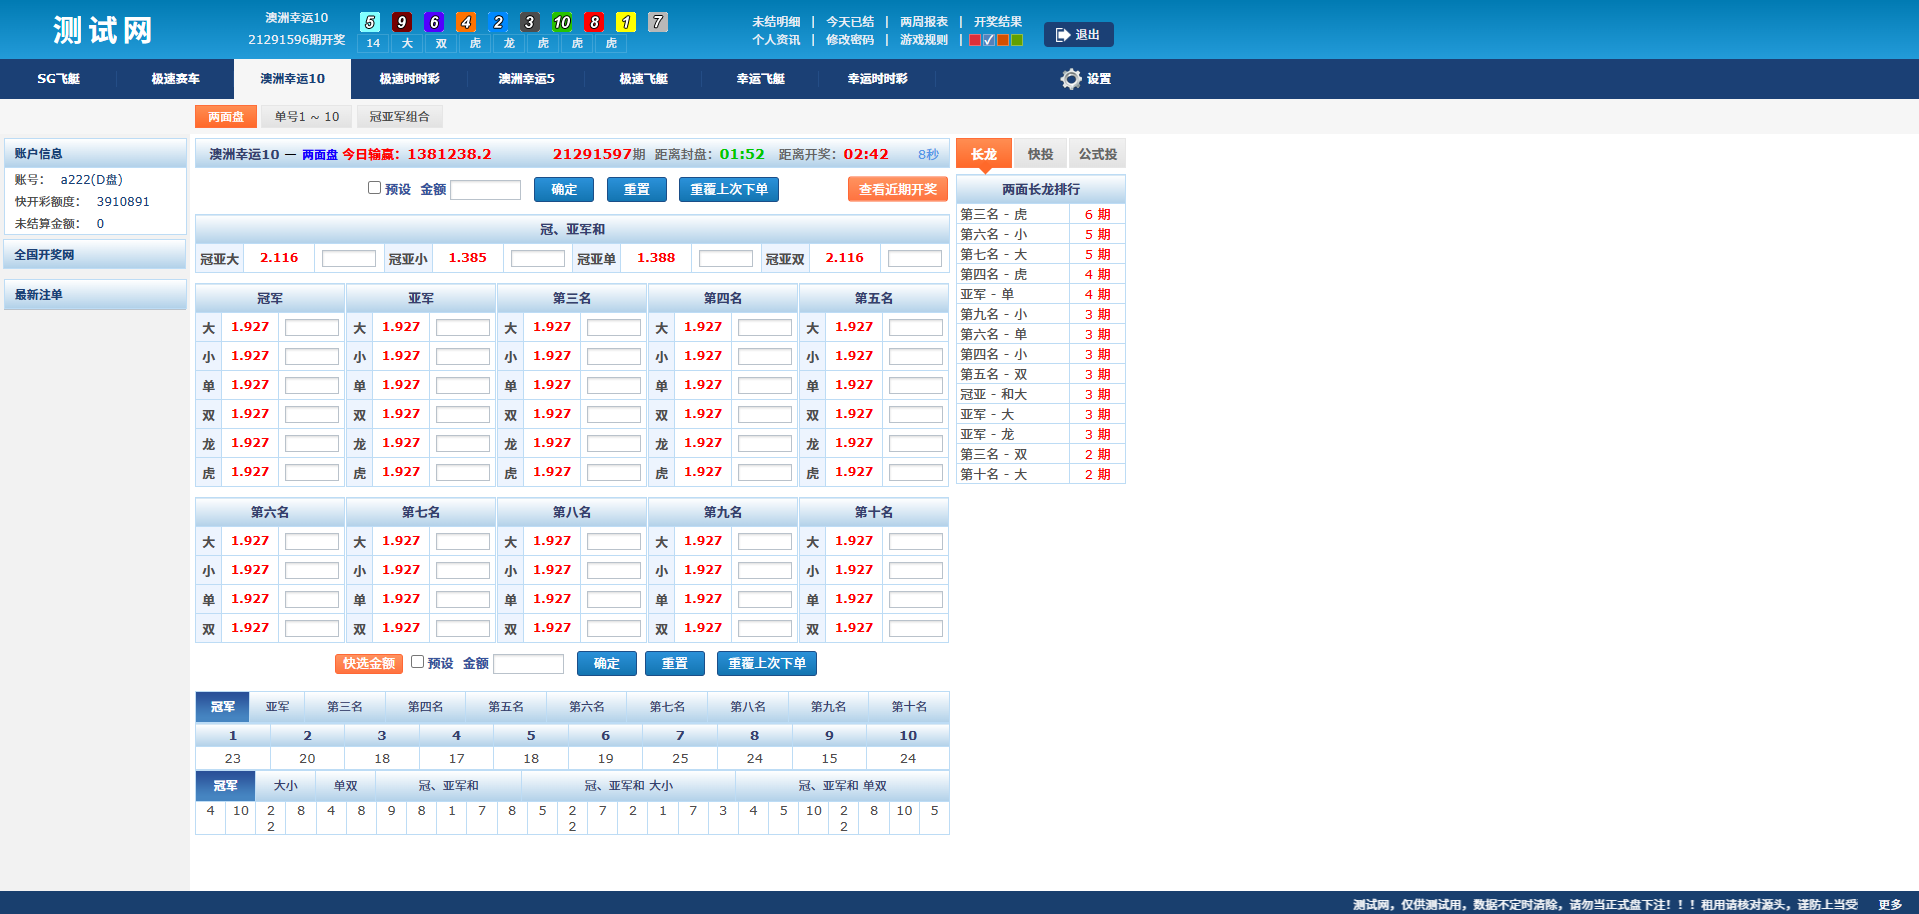Click the orange number 4 result ball

466,22
